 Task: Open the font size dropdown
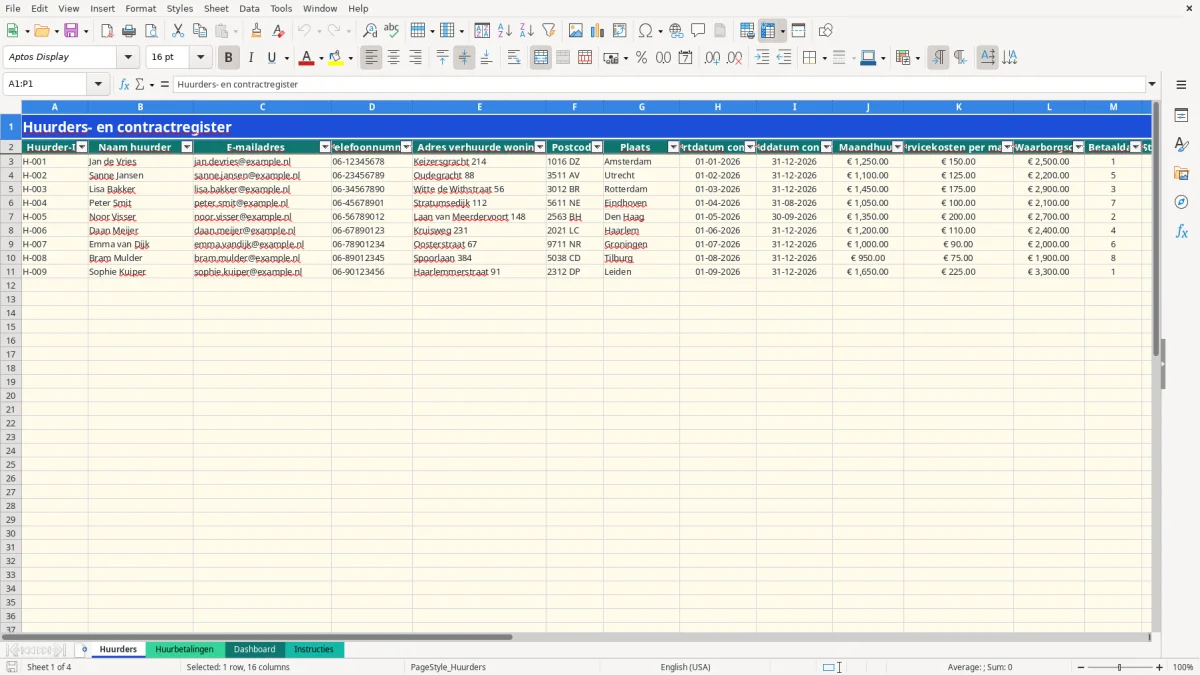(x=200, y=58)
